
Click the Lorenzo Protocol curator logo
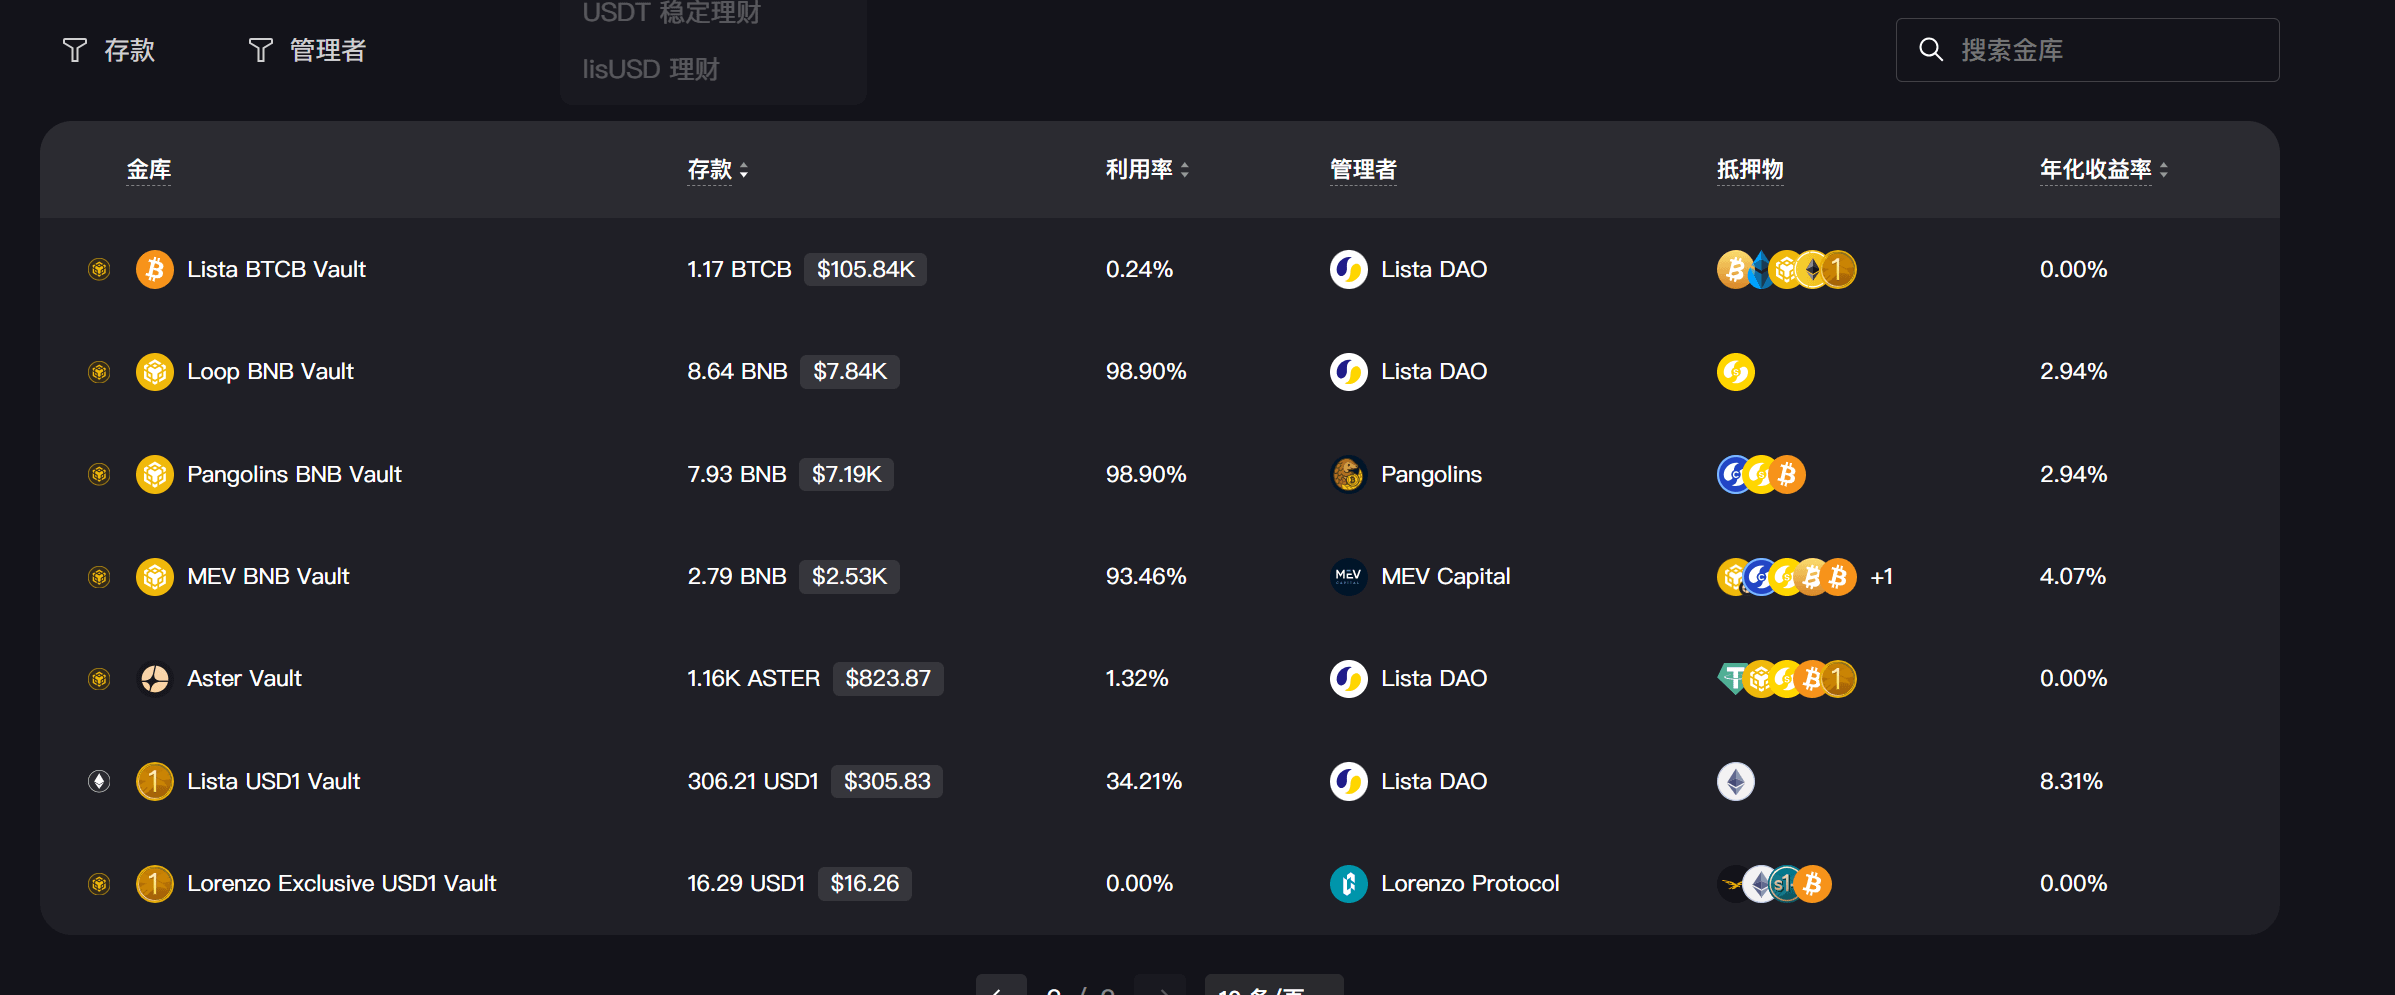pyautogui.click(x=1349, y=884)
